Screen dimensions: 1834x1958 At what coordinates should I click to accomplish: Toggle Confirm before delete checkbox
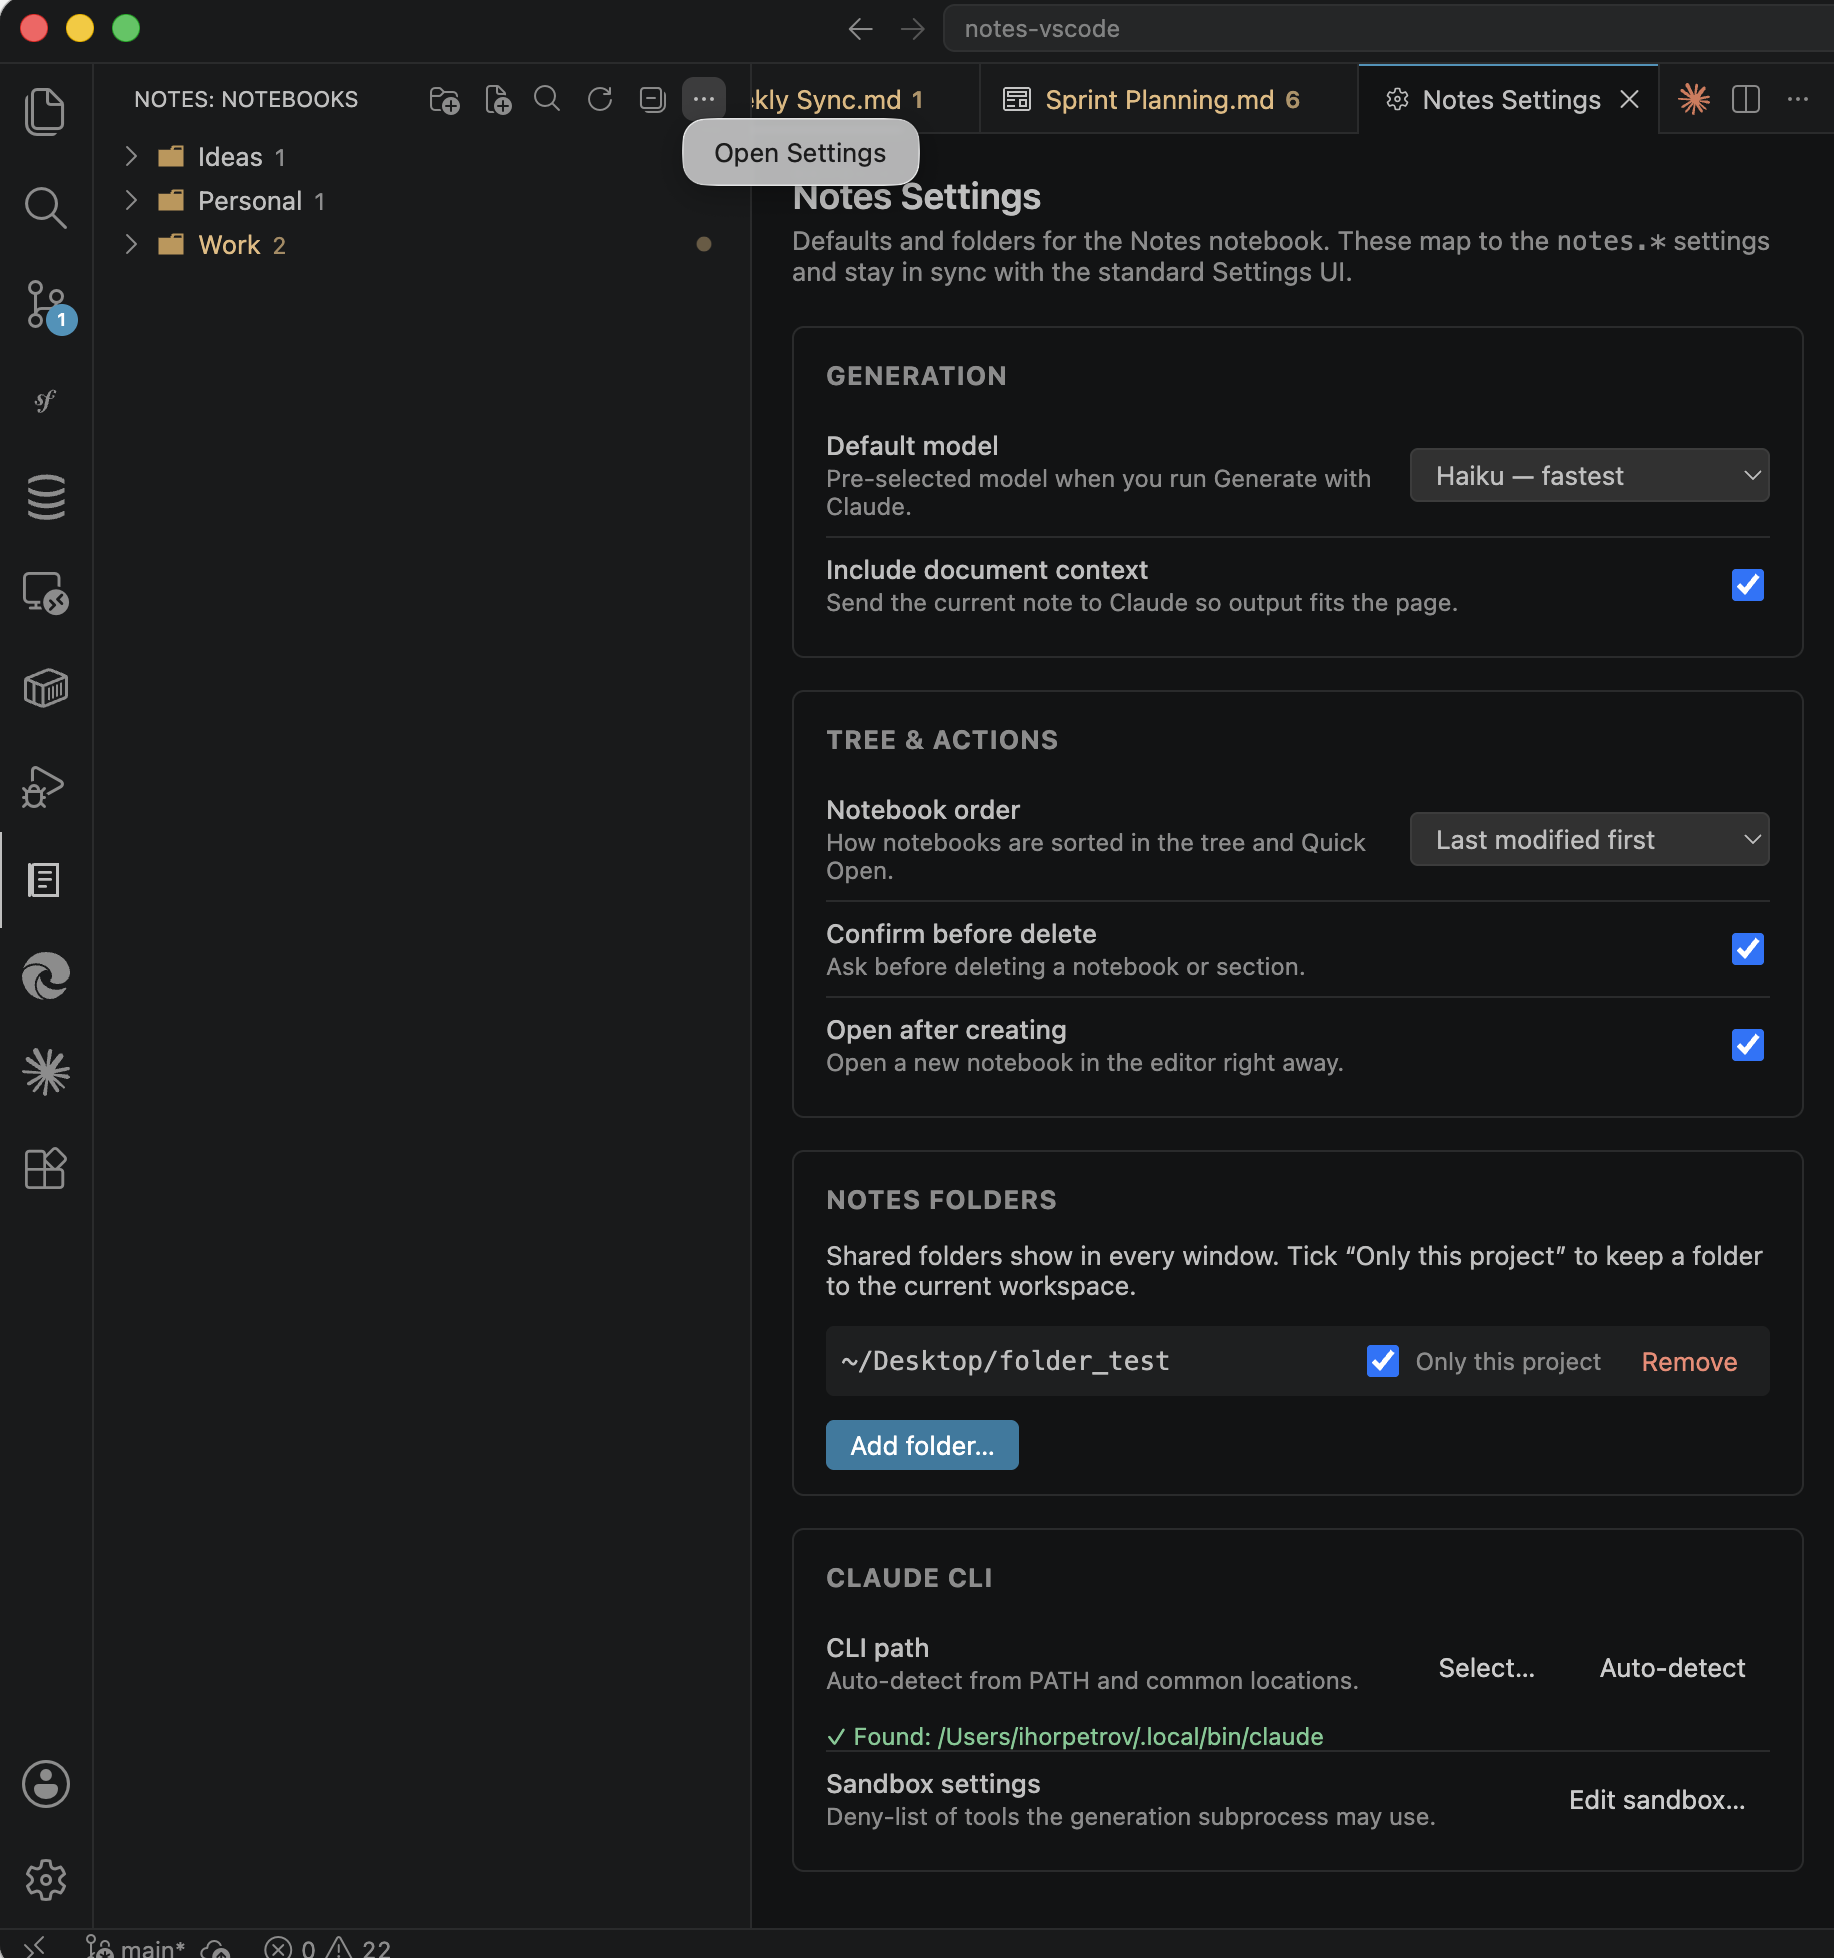click(1747, 949)
